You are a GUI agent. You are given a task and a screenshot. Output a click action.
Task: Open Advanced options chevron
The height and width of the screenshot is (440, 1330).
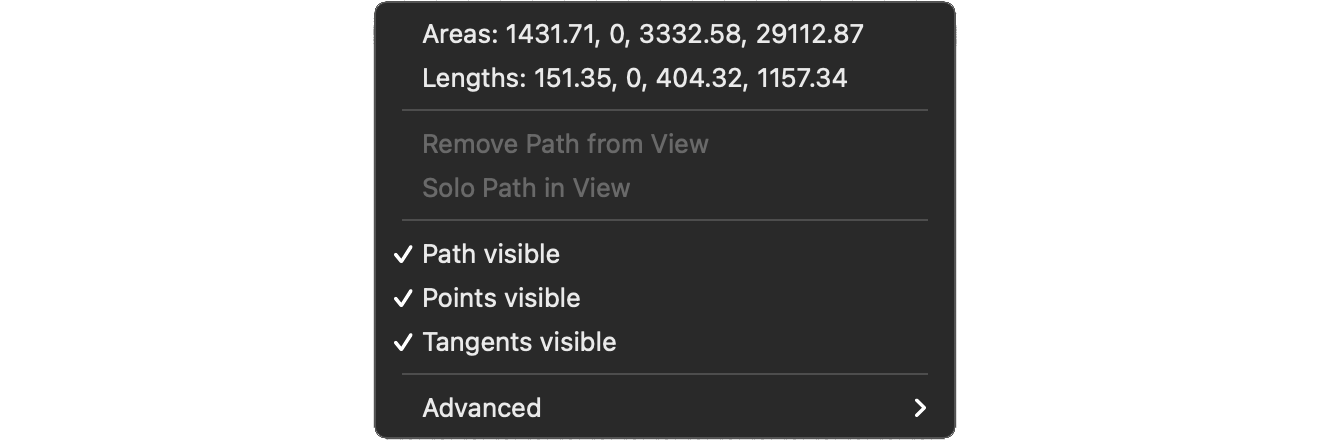coord(920,408)
